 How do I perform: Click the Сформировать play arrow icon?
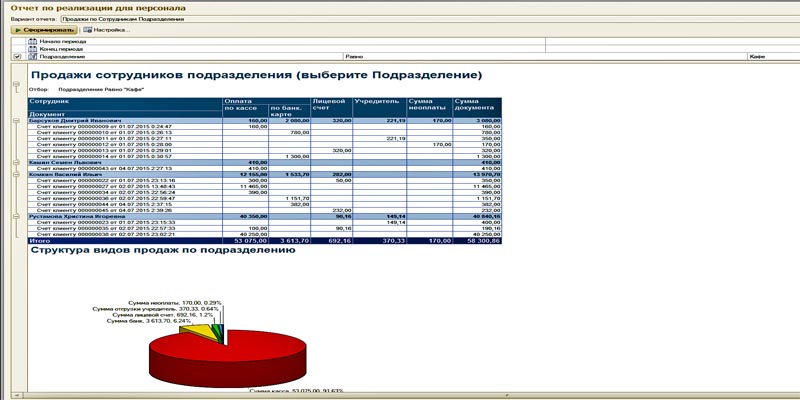pyautogui.click(x=17, y=30)
